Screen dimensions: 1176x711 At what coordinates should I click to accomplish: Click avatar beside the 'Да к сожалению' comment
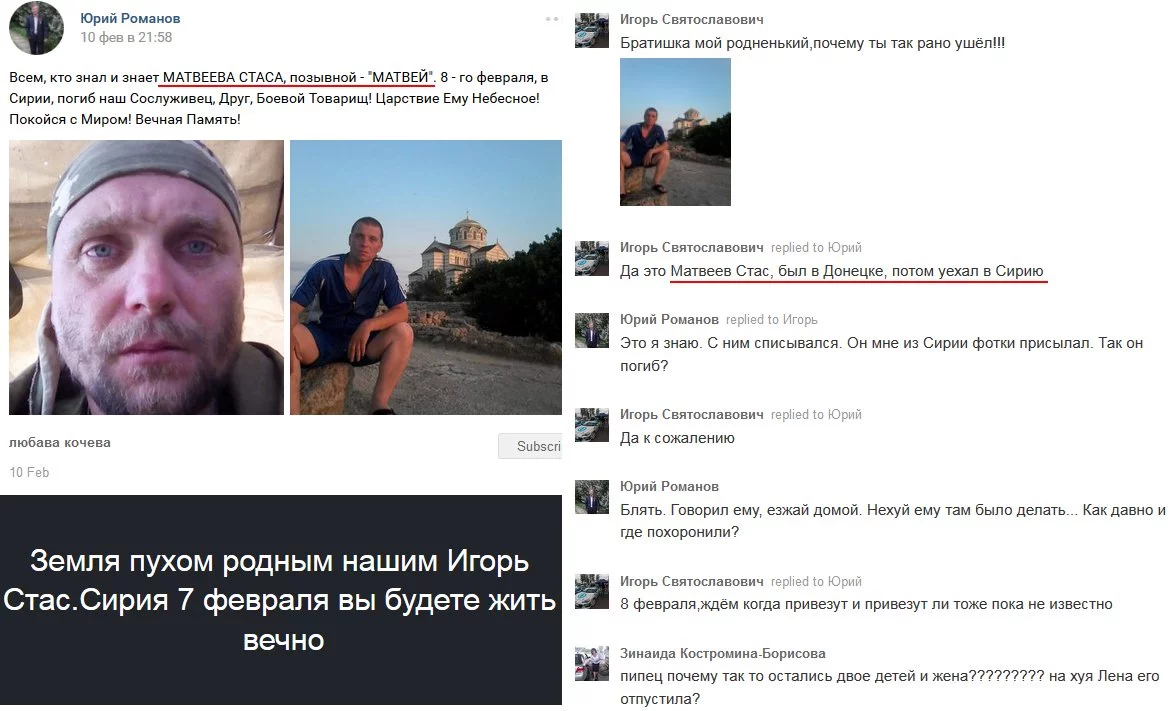point(592,425)
